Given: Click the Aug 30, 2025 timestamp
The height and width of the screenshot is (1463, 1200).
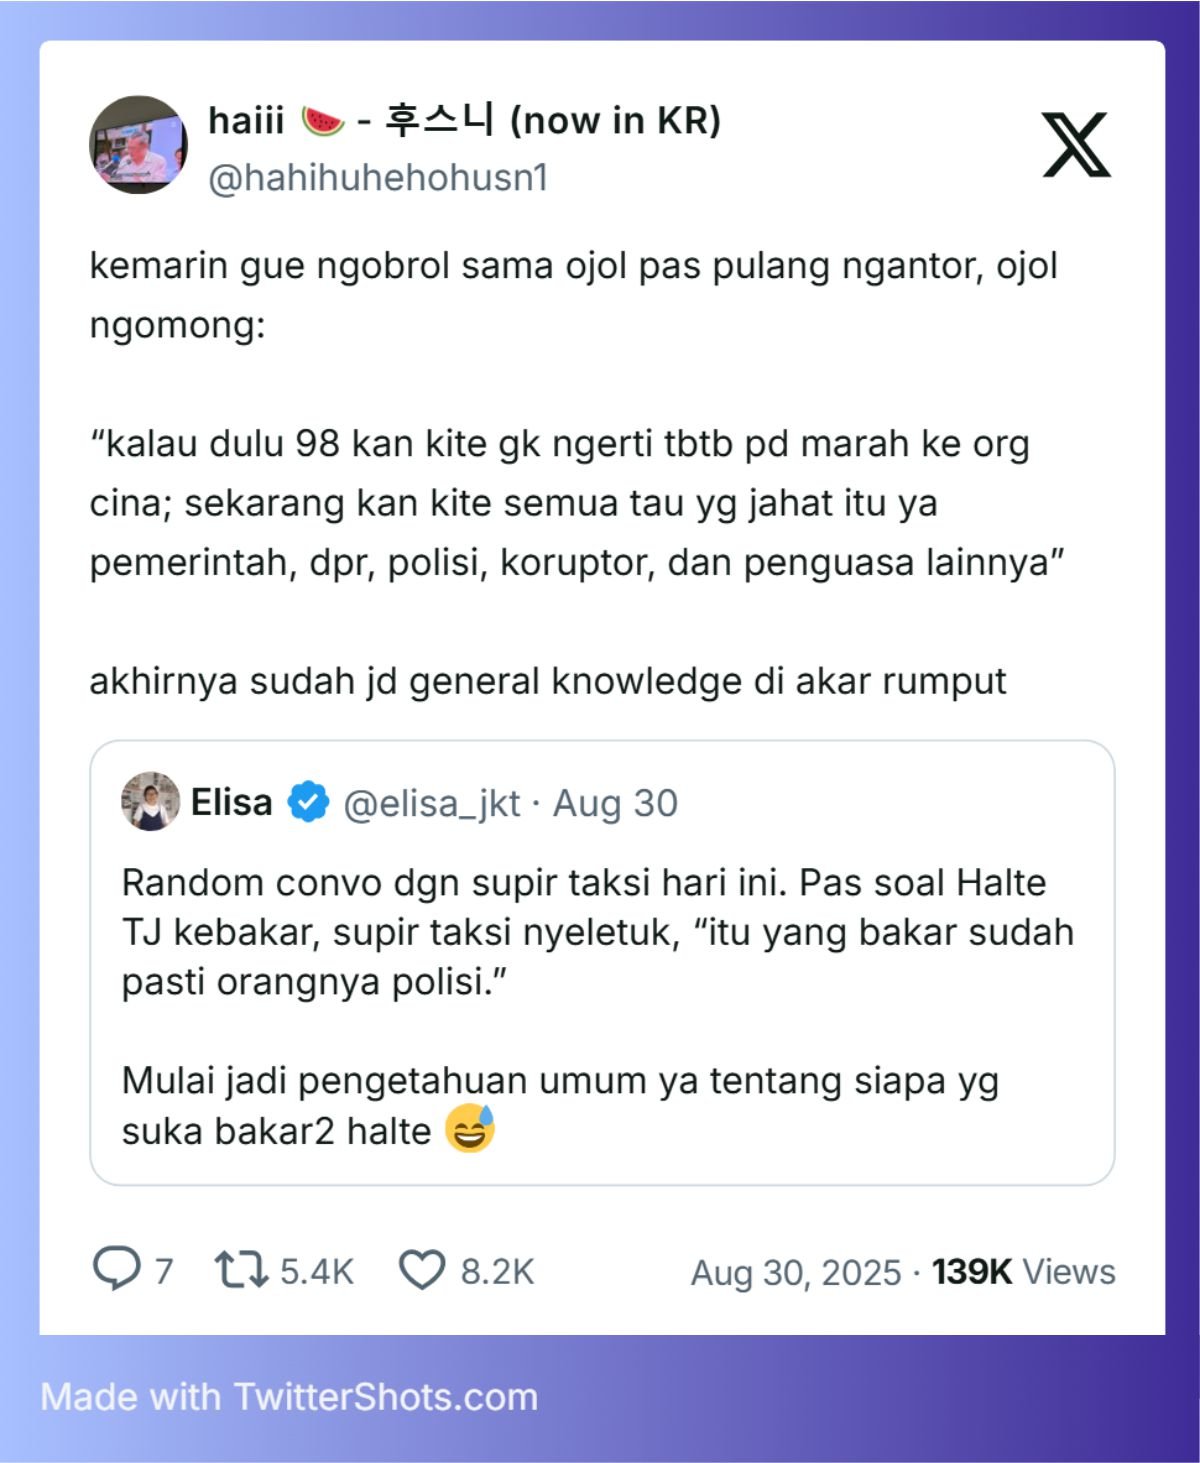Looking at the screenshot, I should point(796,1272).
